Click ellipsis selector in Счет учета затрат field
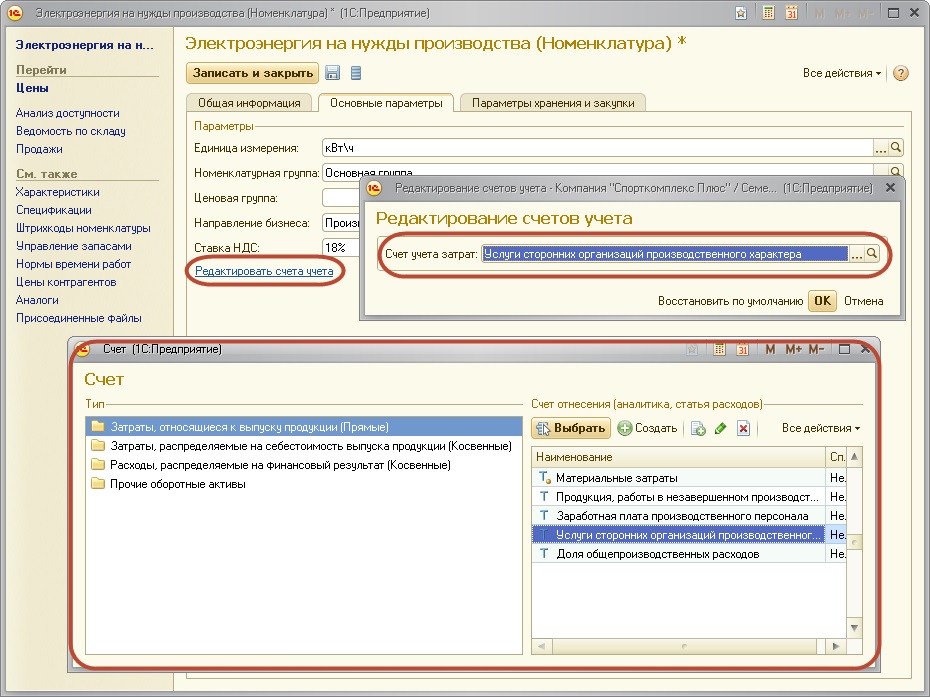Image resolution: width=930 pixels, height=697 pixels. pyautogui.click(x=856, y=254)
